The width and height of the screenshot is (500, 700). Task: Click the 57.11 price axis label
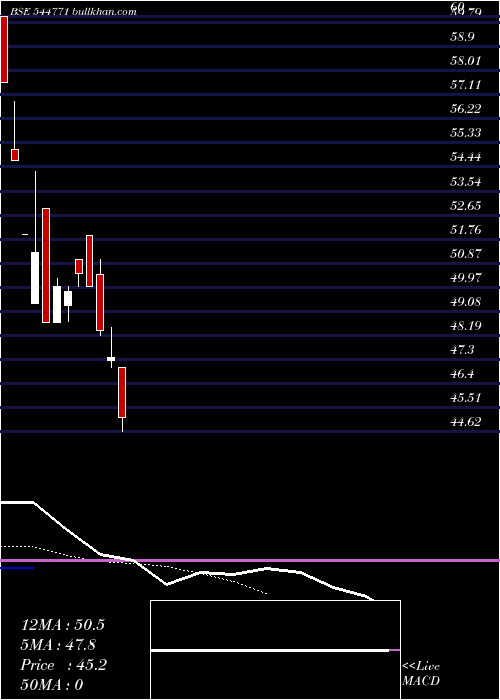(465, 85)
